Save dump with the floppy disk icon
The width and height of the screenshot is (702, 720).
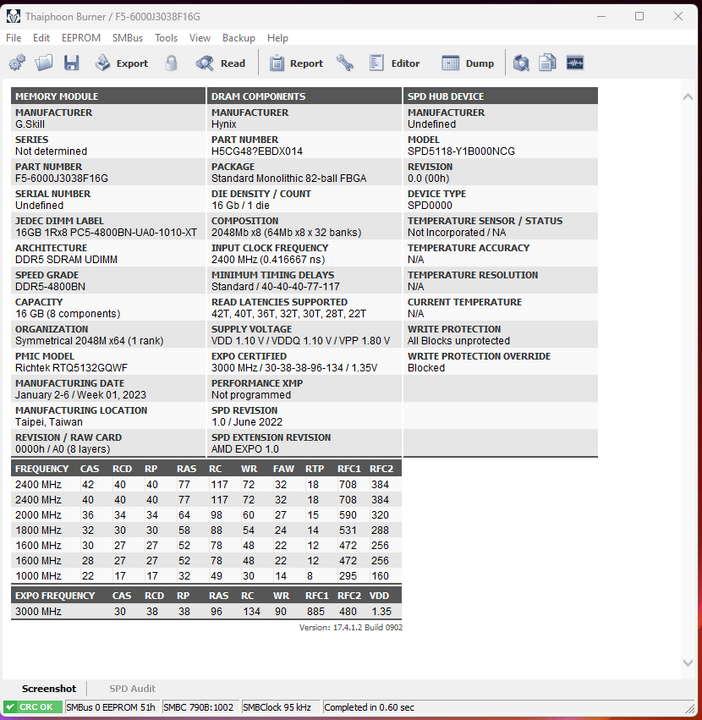[x=72, y=63]
